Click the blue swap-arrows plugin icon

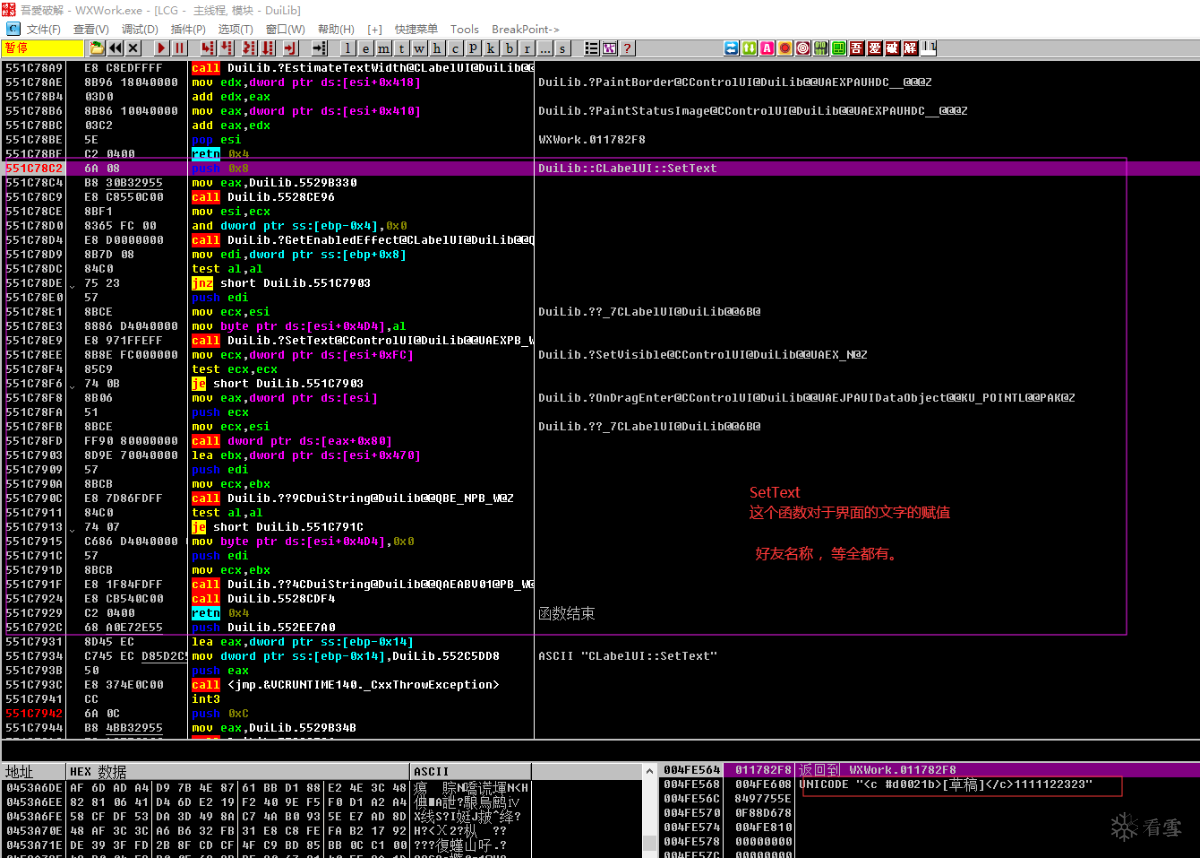pos(732,47)
